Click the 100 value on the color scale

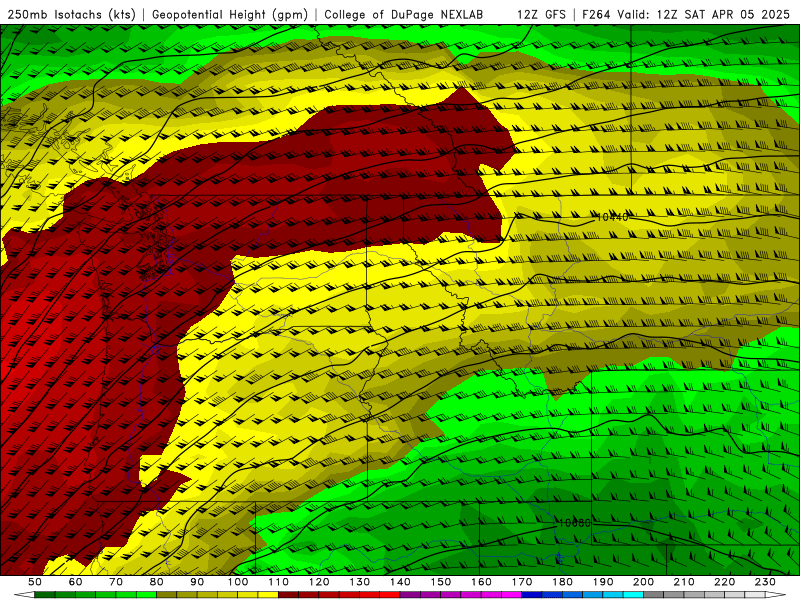(238, 582)
